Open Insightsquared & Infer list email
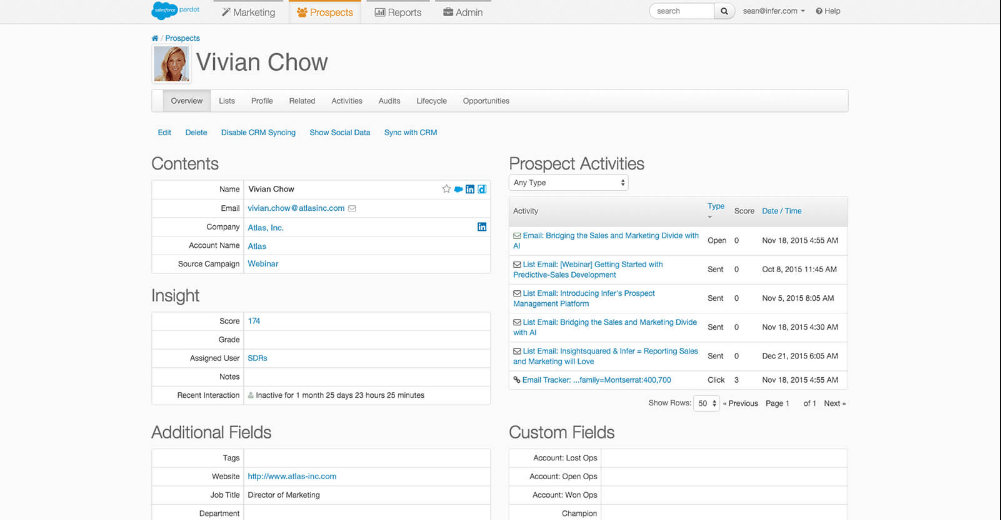The image size is (1001, 520). pyautogui.click(x=606, y=356)
